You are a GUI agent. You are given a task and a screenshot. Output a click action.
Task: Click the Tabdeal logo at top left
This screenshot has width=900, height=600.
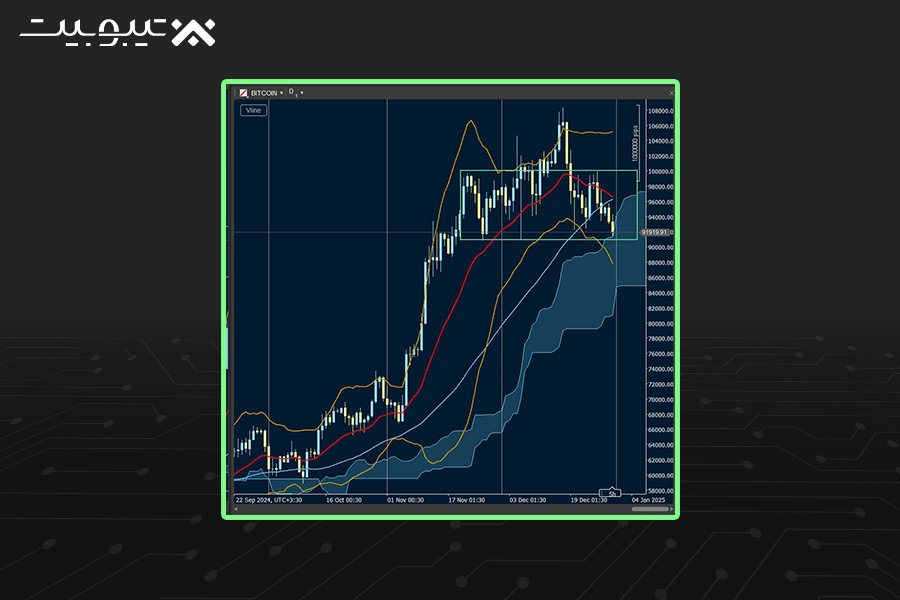[118, 32]
